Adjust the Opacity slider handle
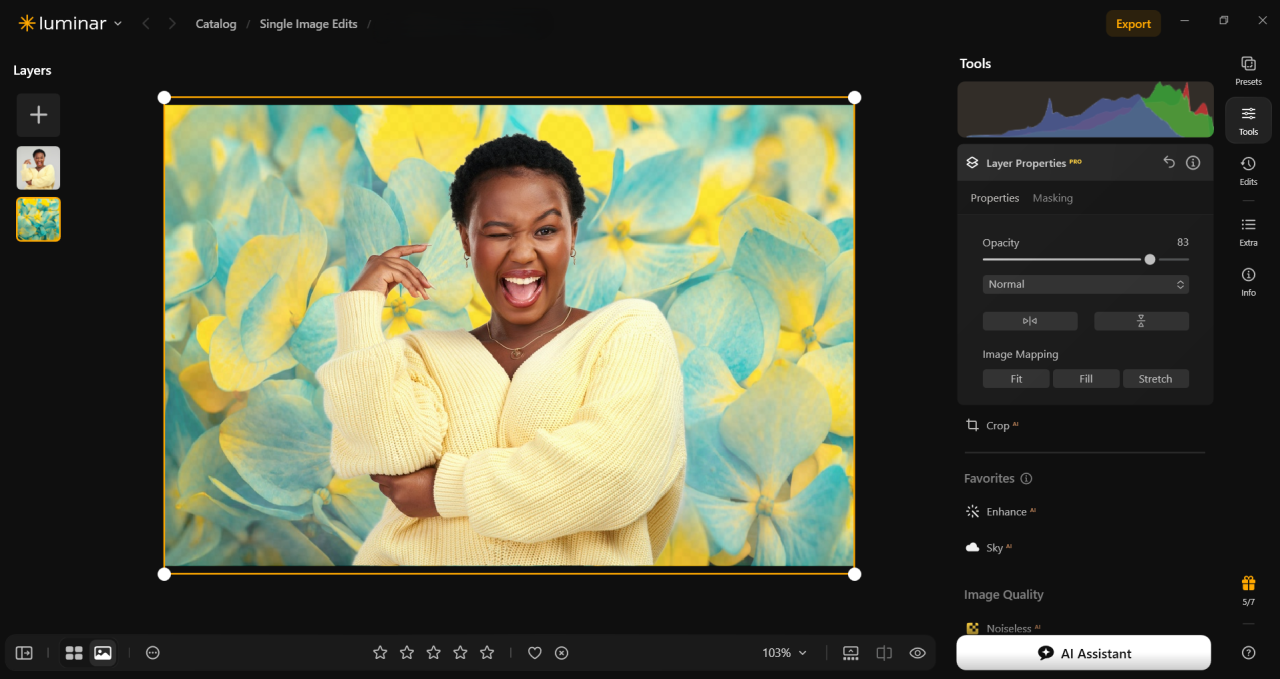 click(1150, 259)
